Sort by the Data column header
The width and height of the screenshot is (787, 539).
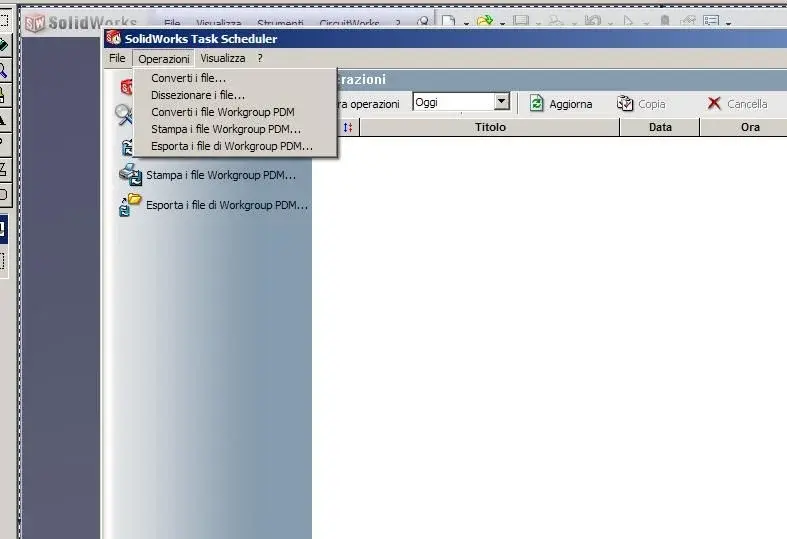click(660, 127)
